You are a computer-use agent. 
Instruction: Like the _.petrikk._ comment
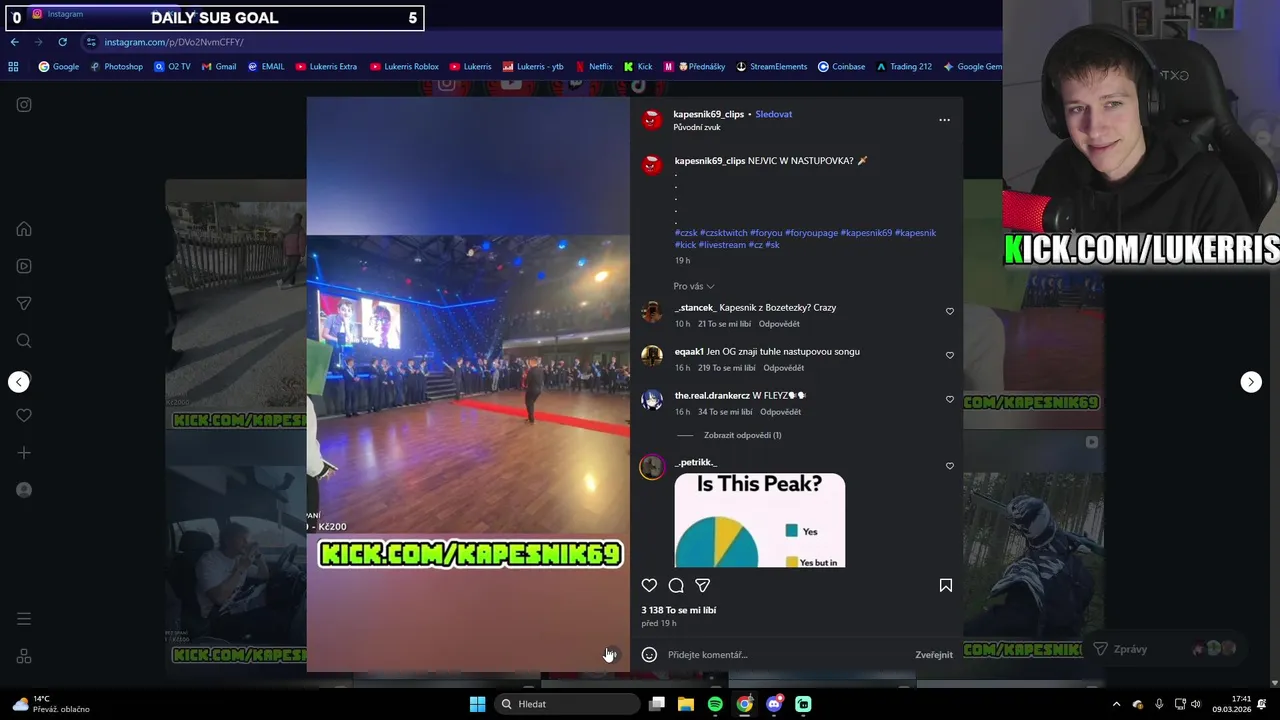950,466
